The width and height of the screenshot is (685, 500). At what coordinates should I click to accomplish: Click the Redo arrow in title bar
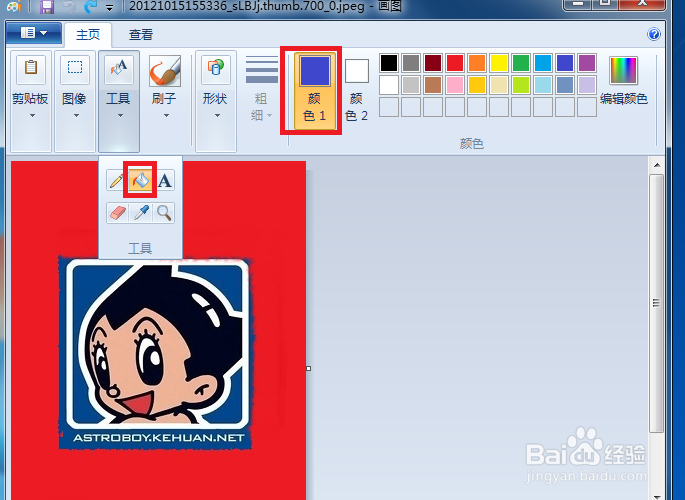click(90, 6)
